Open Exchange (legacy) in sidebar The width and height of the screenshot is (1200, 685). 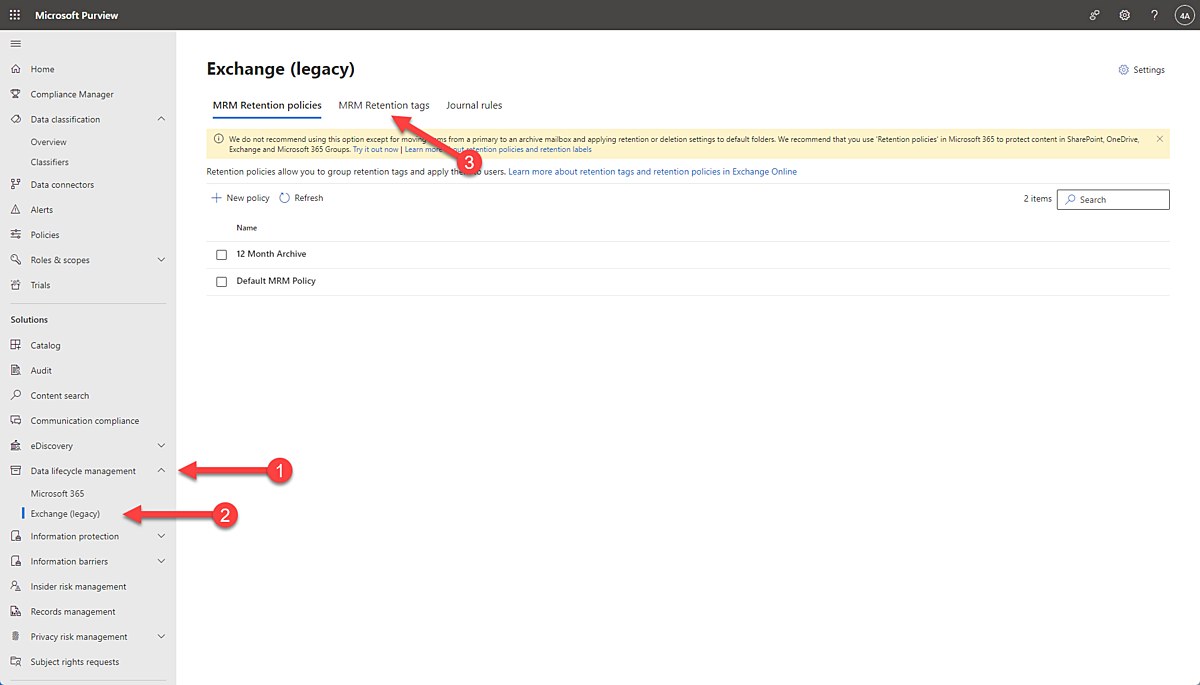coord(65,514)
